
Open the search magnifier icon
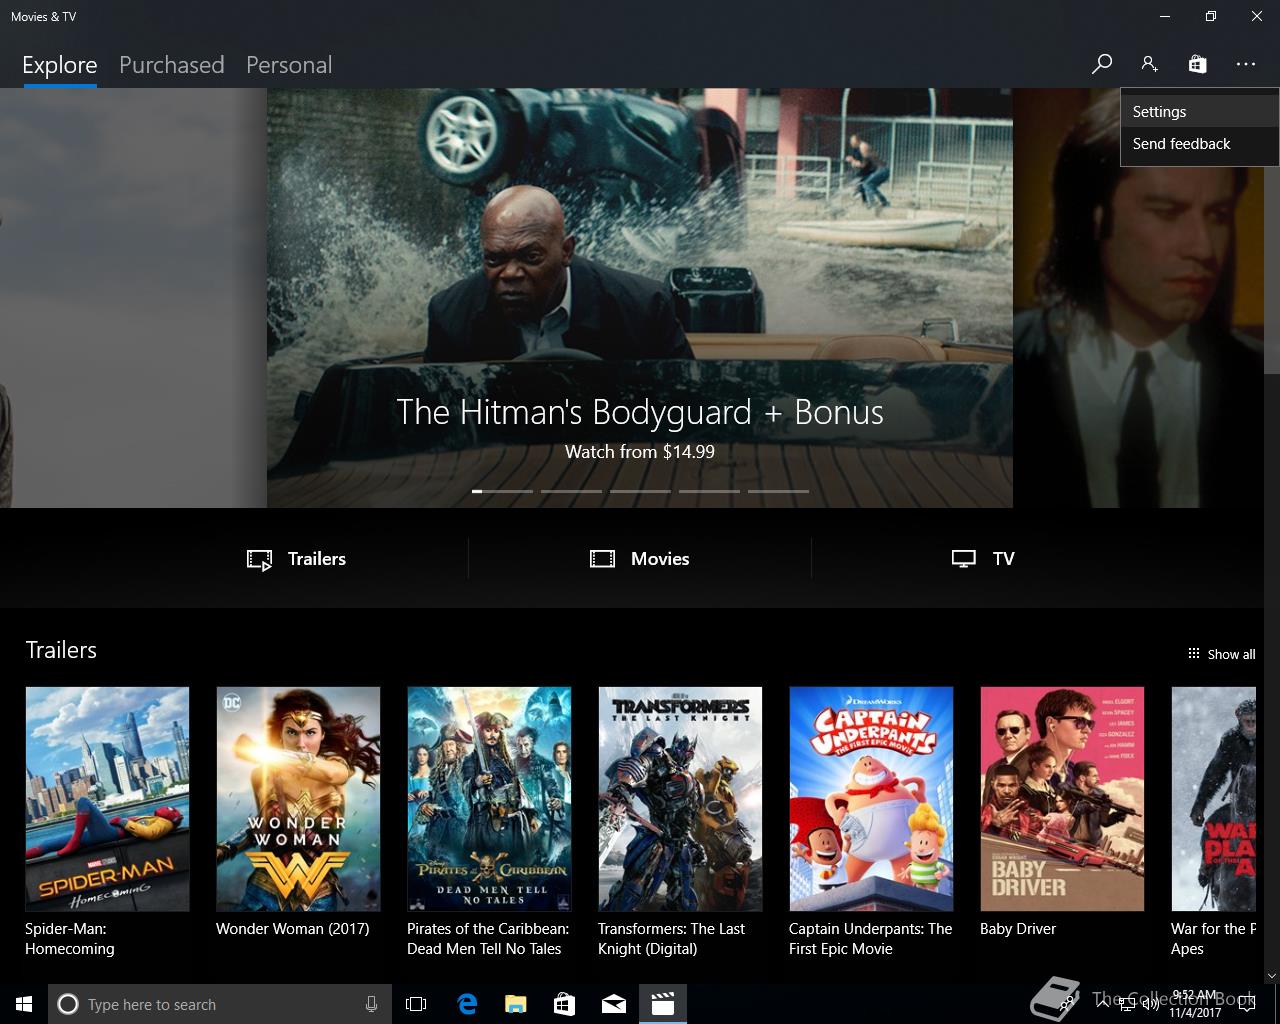[1101, 64]
